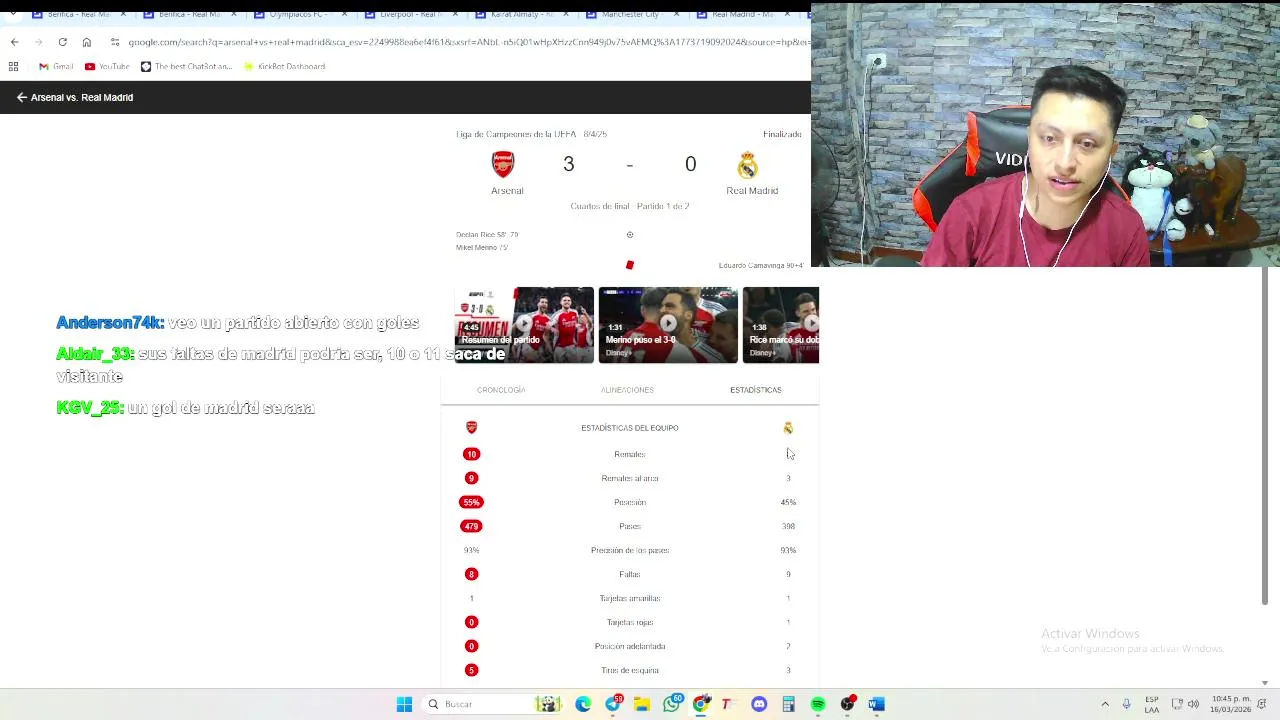This screenshot has width=1280, height=720.
Task: Open the apps grid in bookmarks bar
Action: 13,66
